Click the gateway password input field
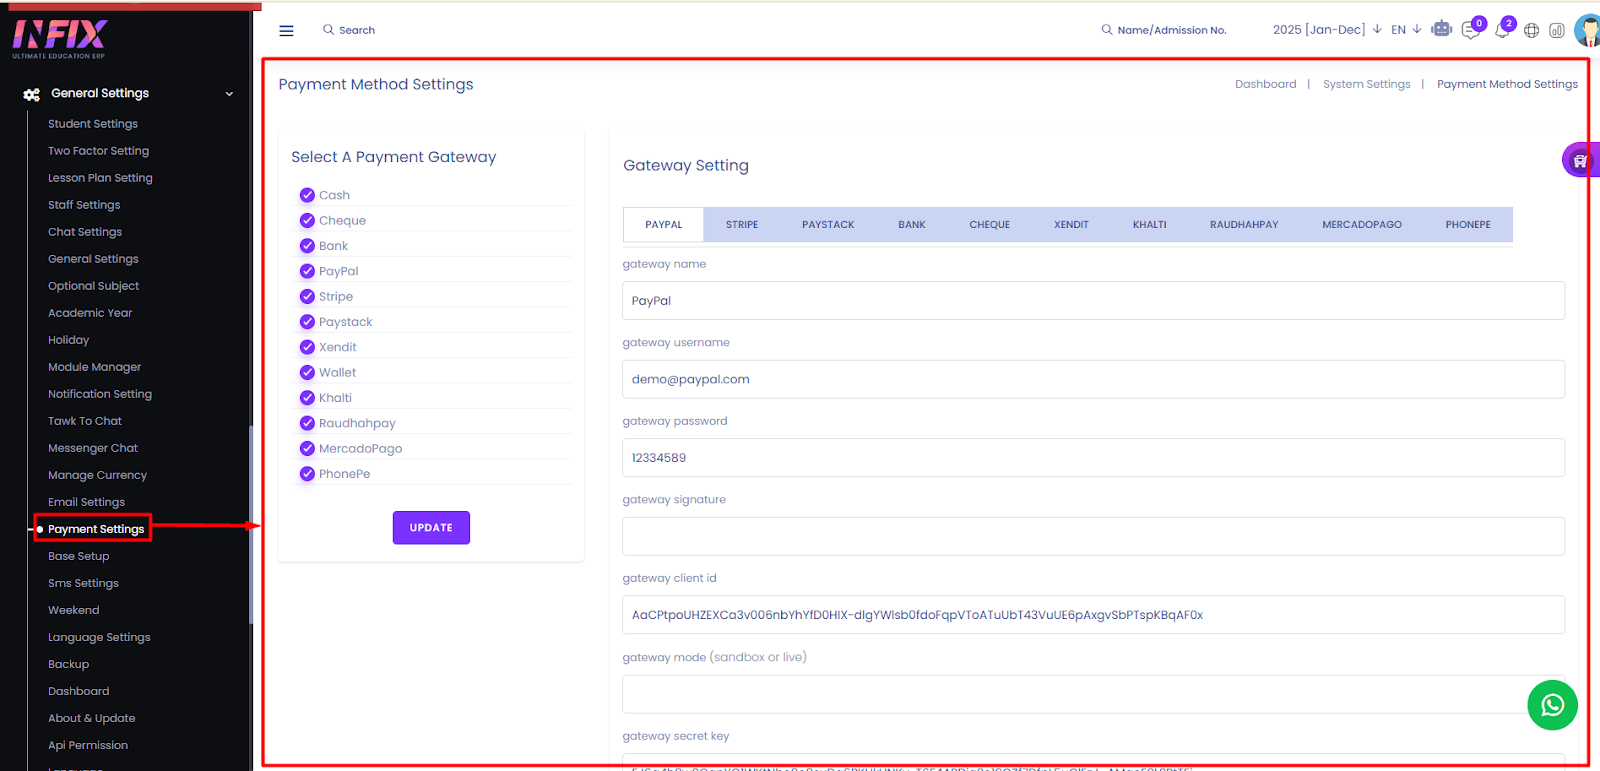The height and width of the screenshot is (771, 1600). [1093, 458]
